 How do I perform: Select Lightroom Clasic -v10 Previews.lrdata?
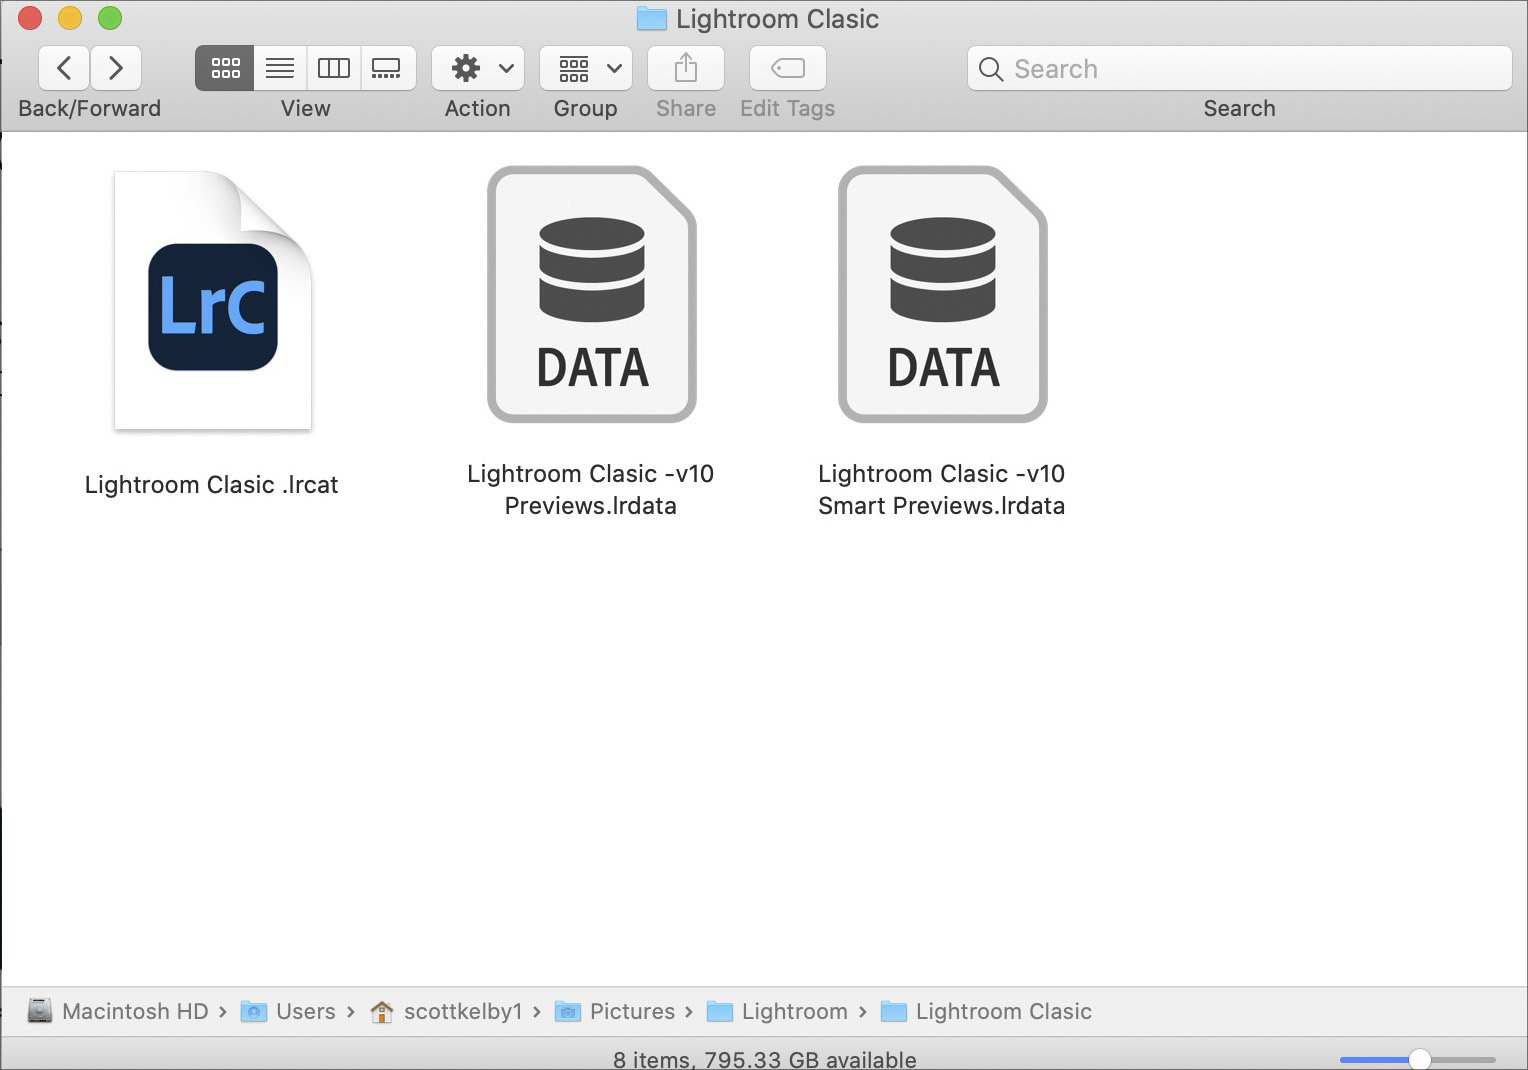click(591, 293)
